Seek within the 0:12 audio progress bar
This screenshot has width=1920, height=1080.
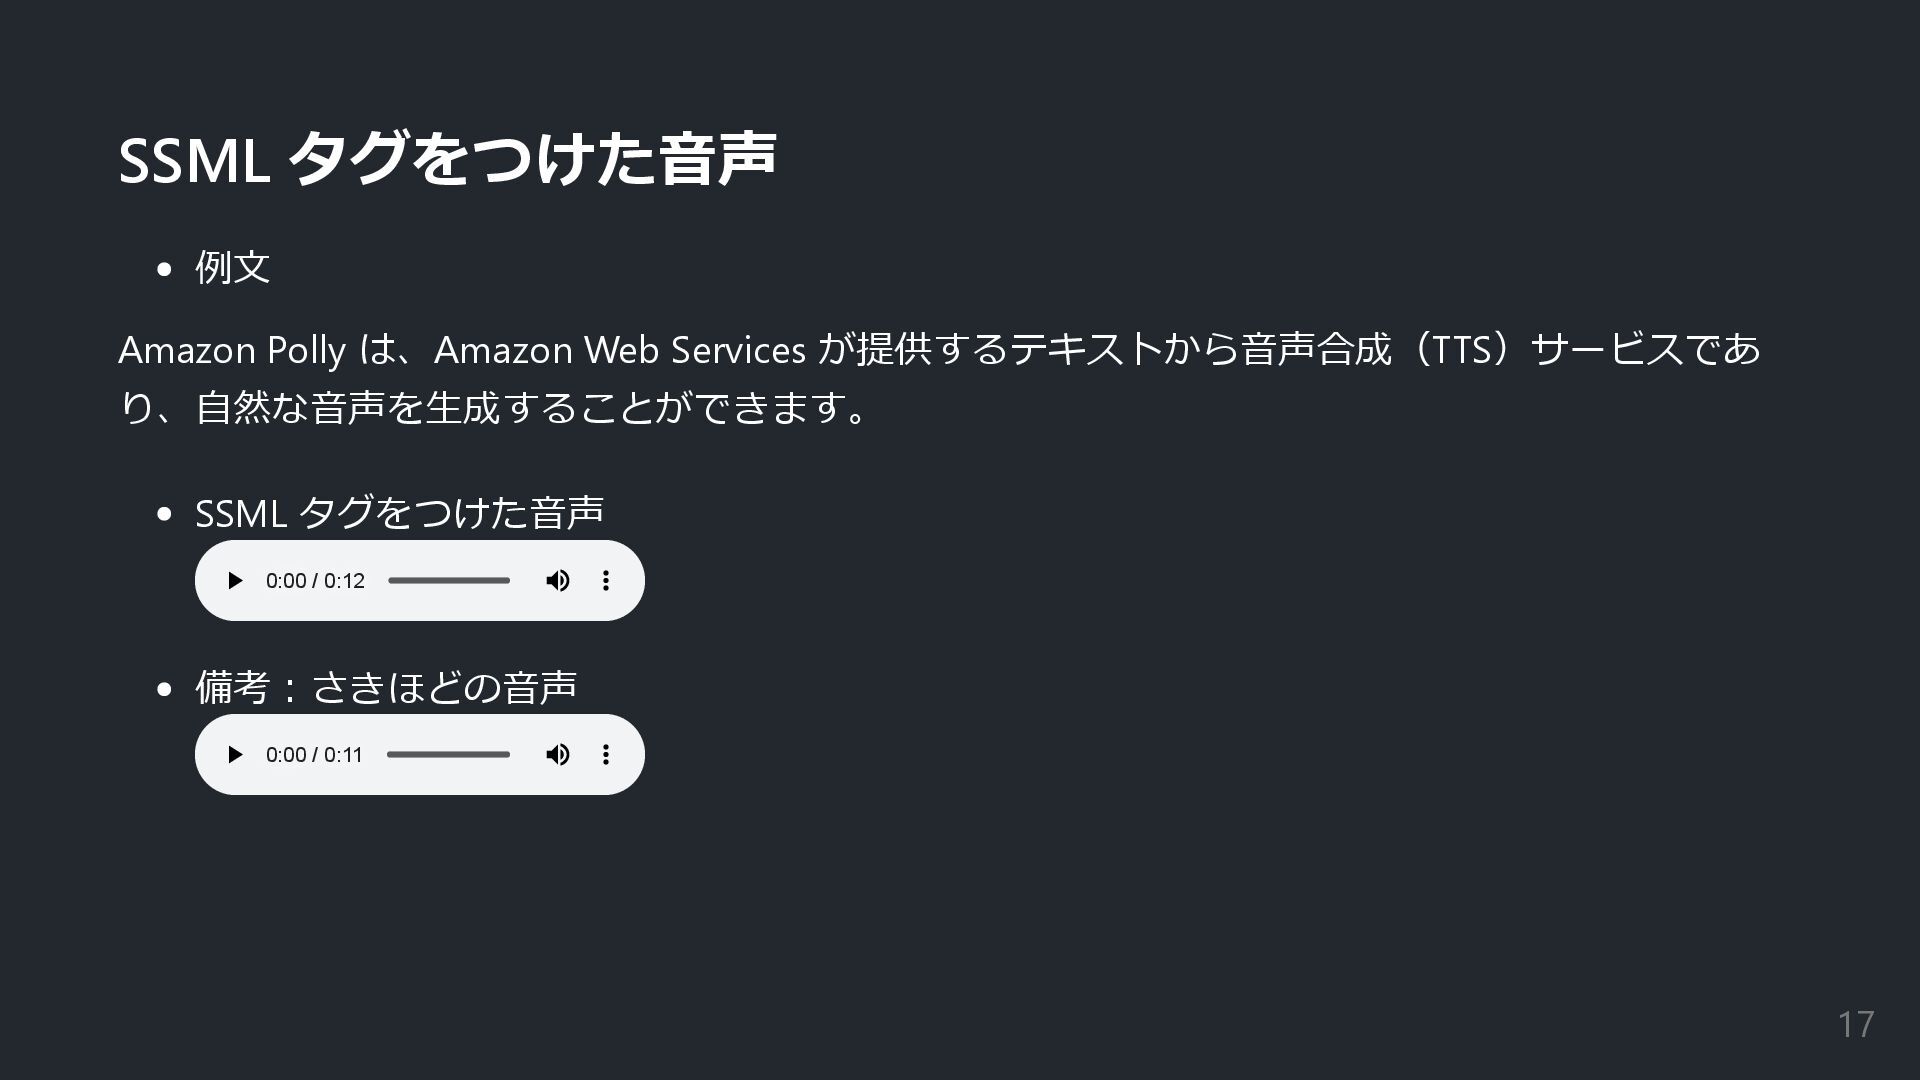(449, 581)
